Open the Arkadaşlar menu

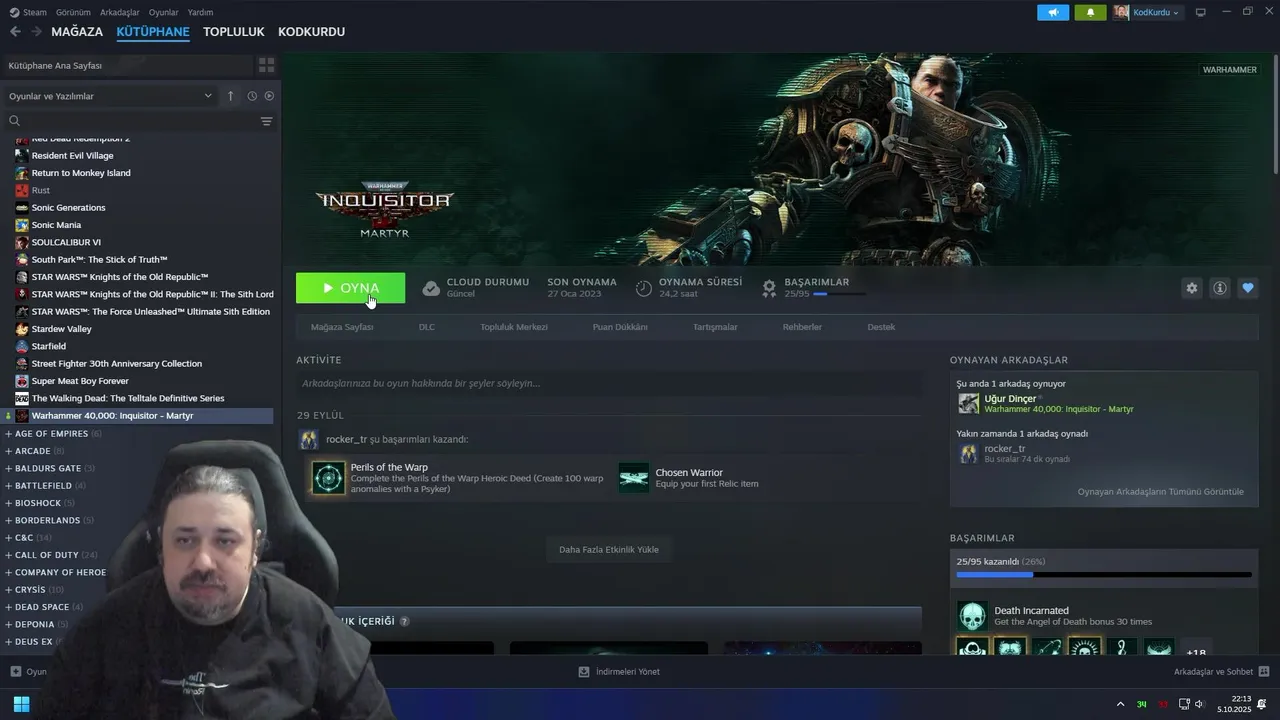(120, 12)
